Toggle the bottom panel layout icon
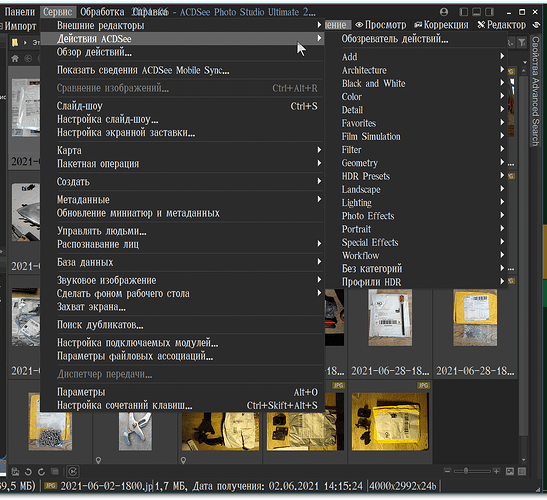This screenshot has height=500, width=547. click(x=477, y=12)
